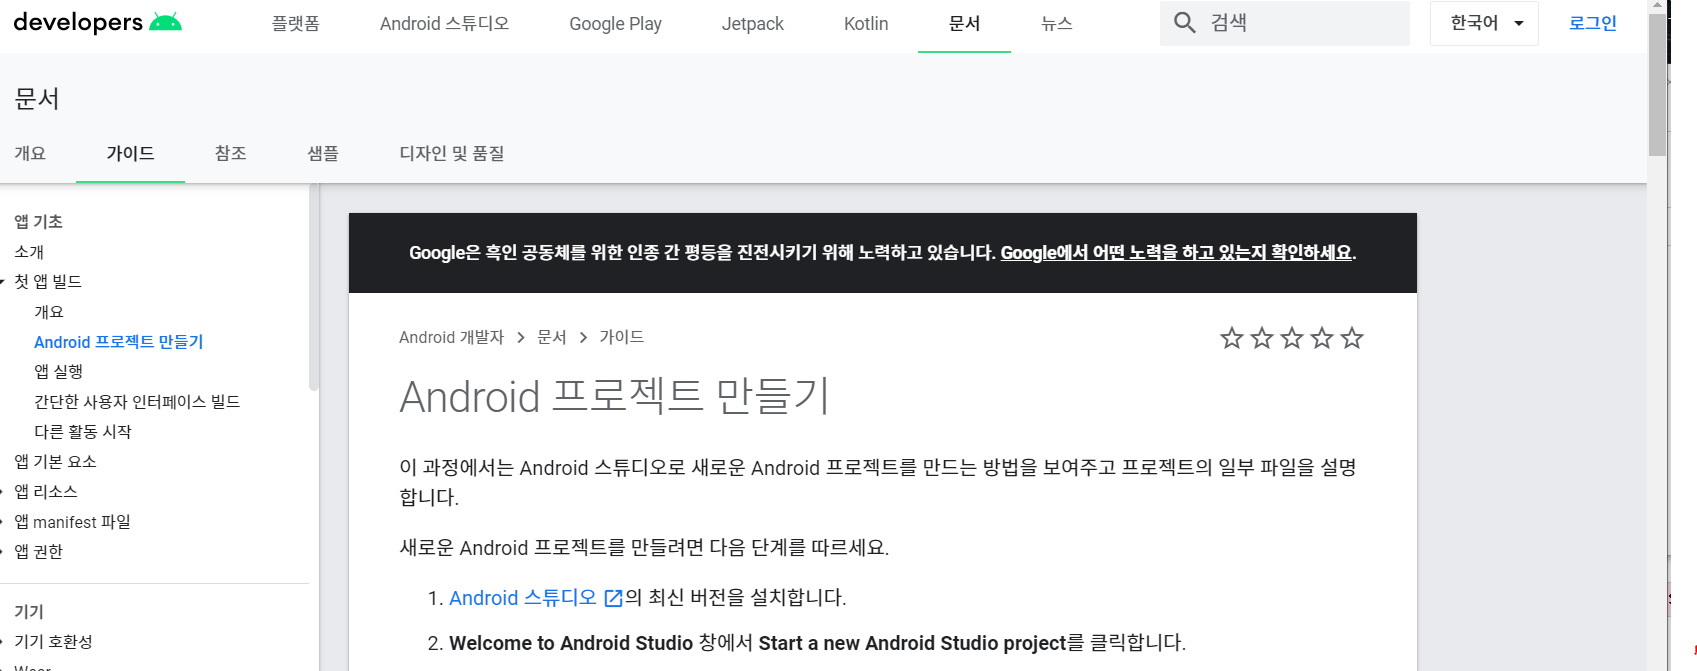1697x671 pixels.
Task: Rate the page five stars
Action: (1352, 338)
